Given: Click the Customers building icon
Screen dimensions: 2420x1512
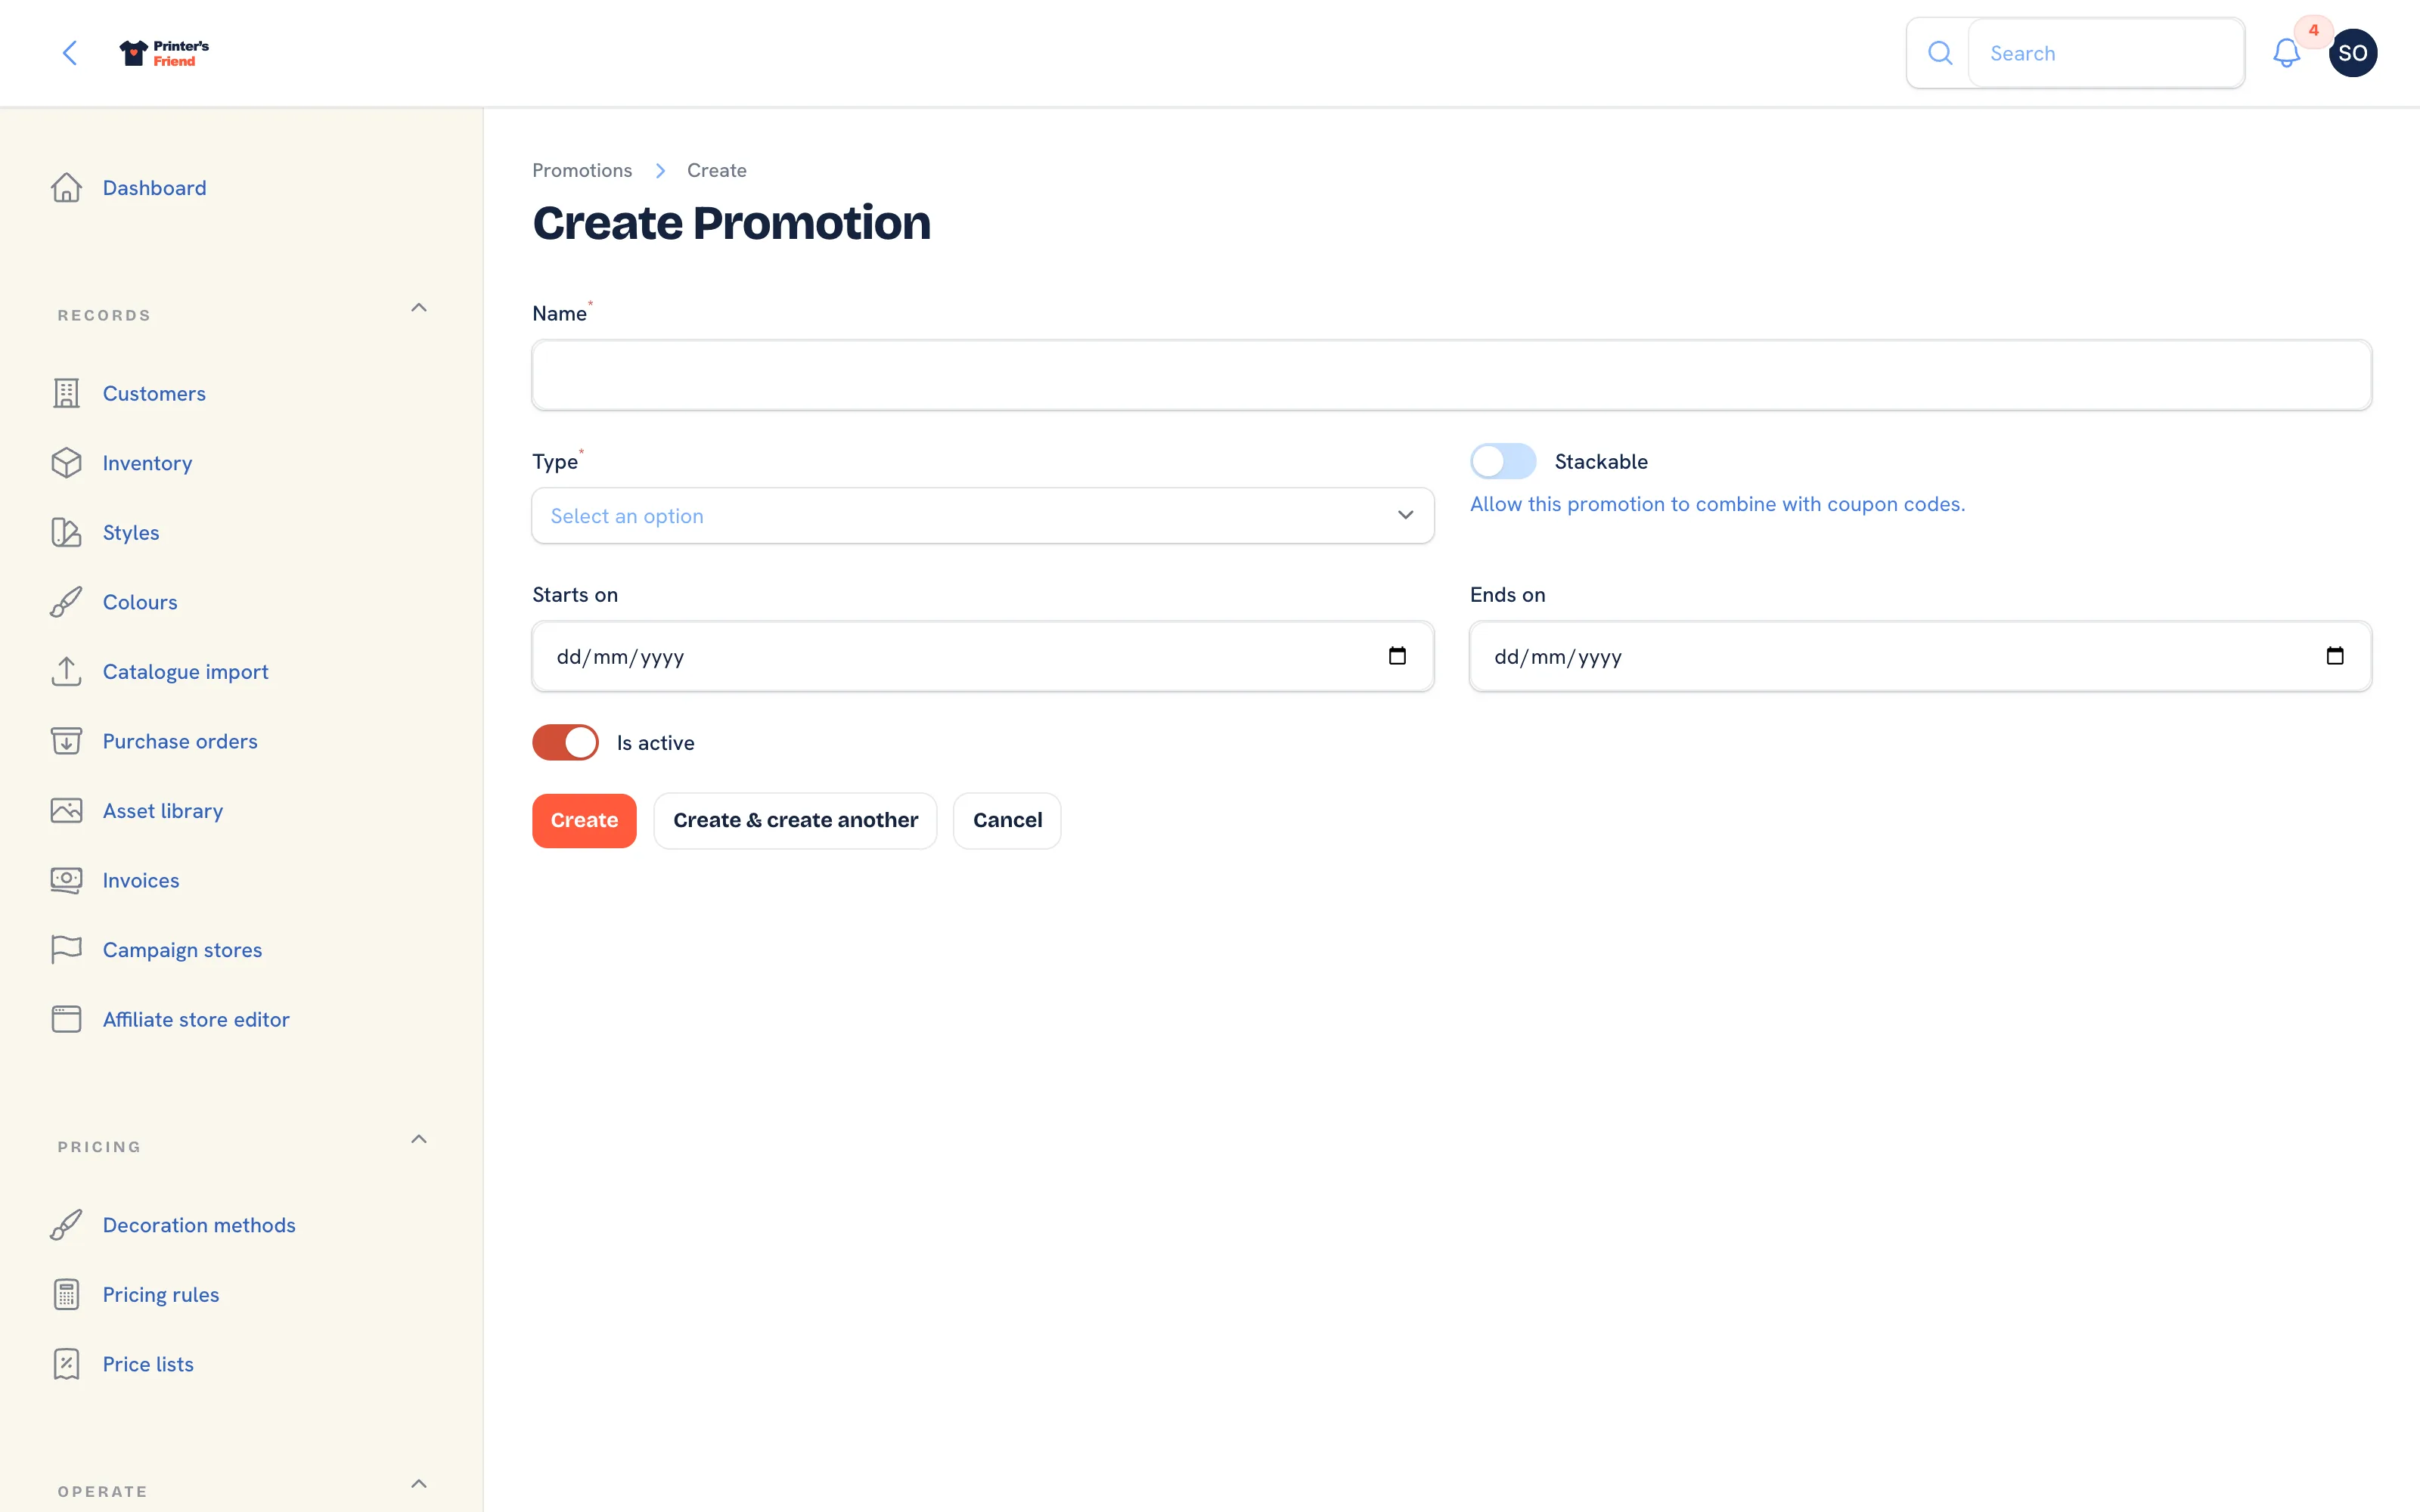Looking at the screenshot, I should [x=67, y=393].
